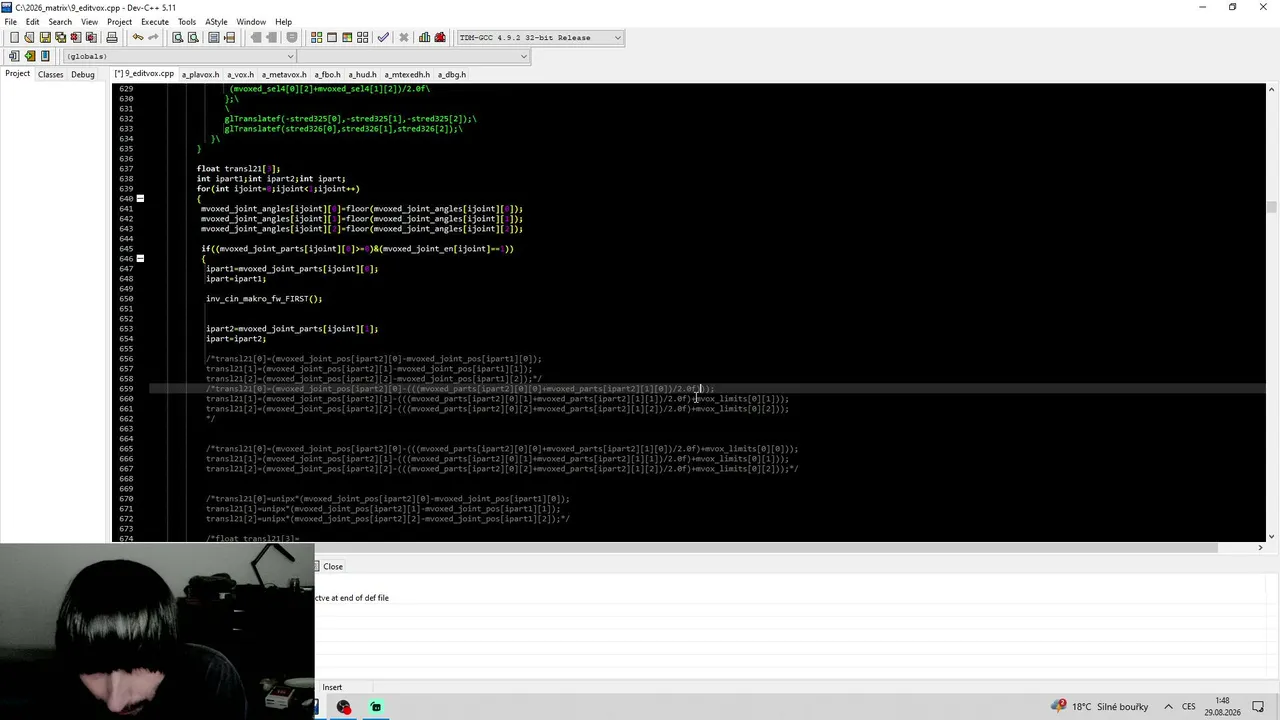Open the Search menu

[x=60, y=21]
